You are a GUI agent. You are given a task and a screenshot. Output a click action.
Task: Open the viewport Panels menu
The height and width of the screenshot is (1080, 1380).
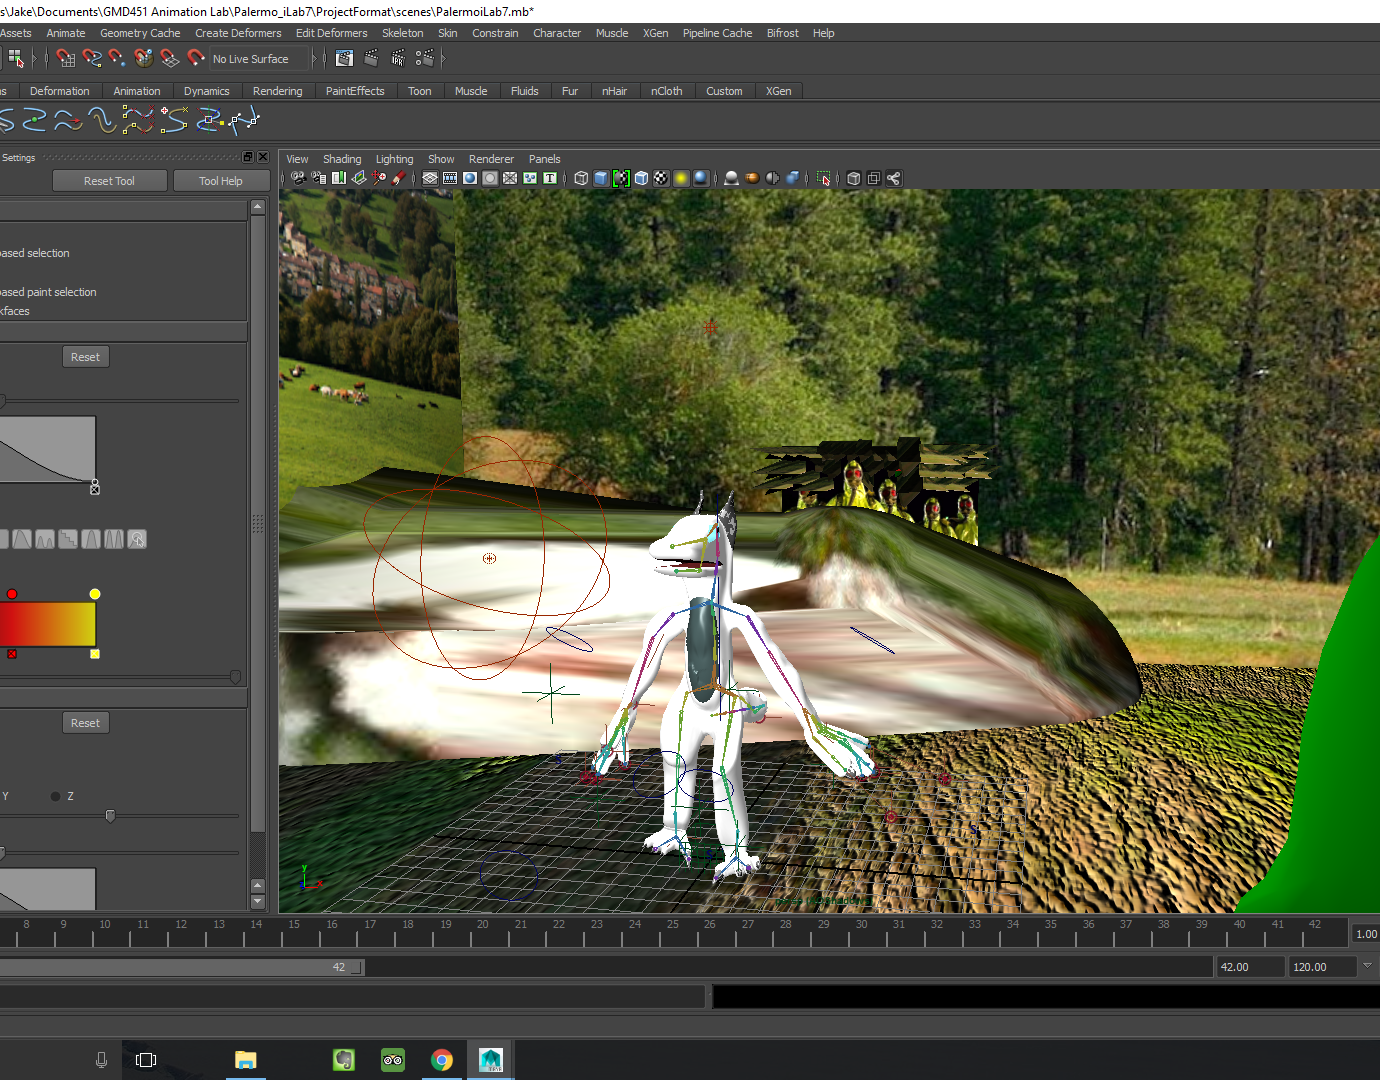click(x=545, y=159)
